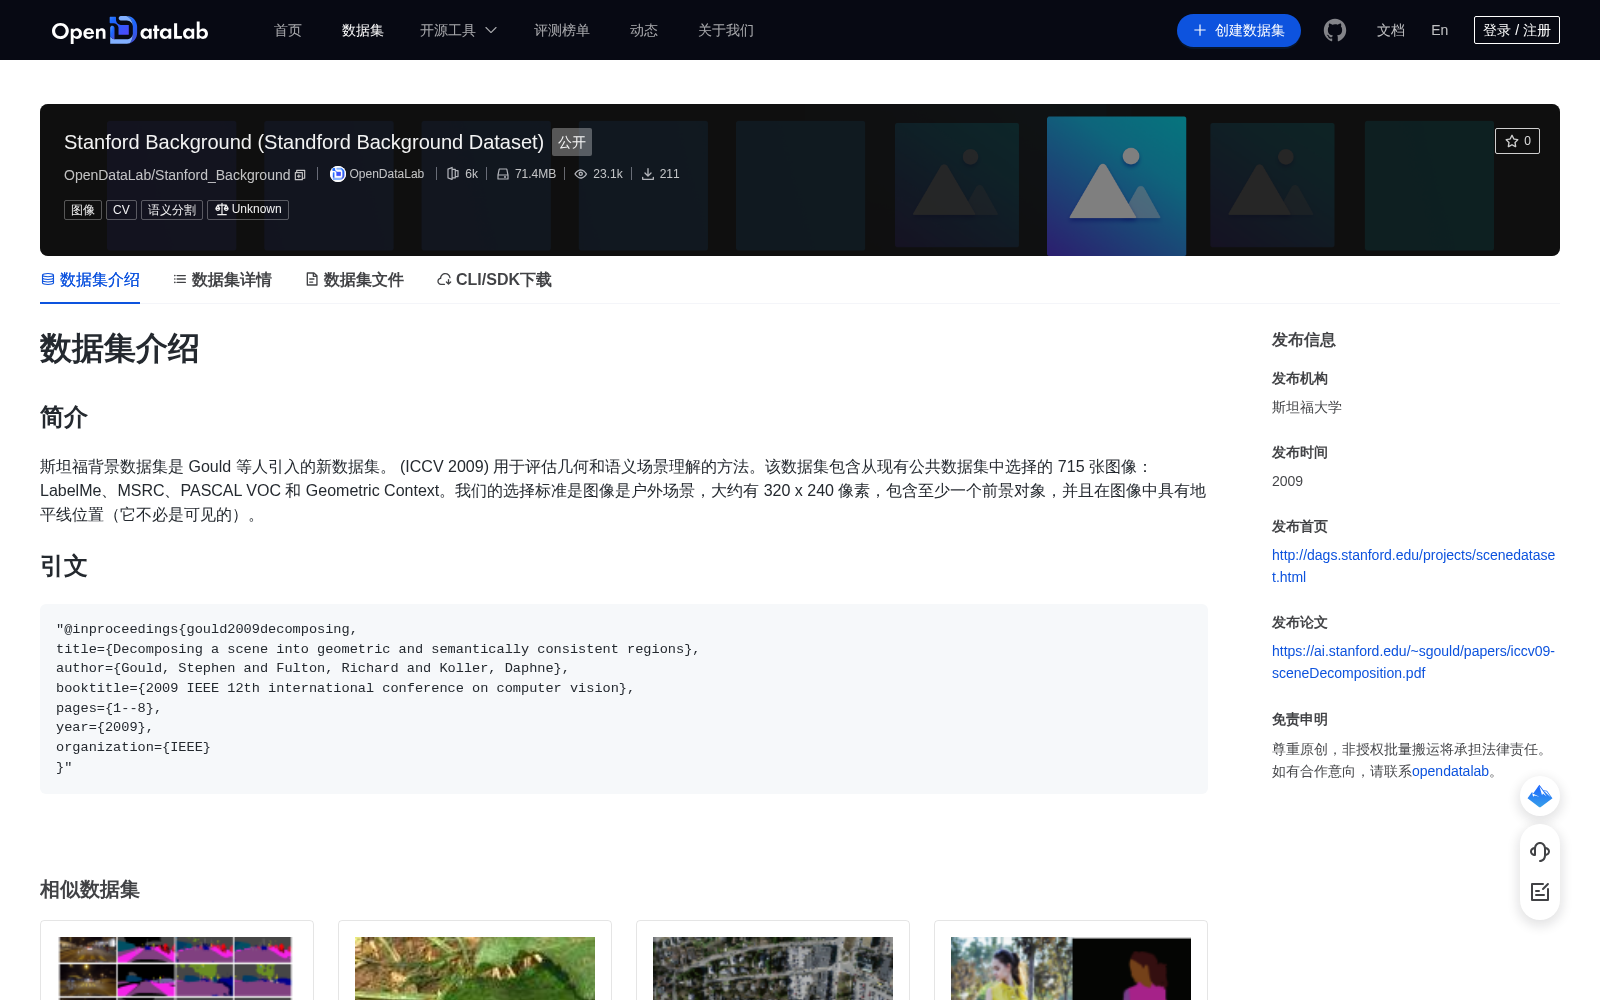This screenshot has width=1600, height=1000.
Task: Click the 211 downloads icon
Action: click(648, 174)
